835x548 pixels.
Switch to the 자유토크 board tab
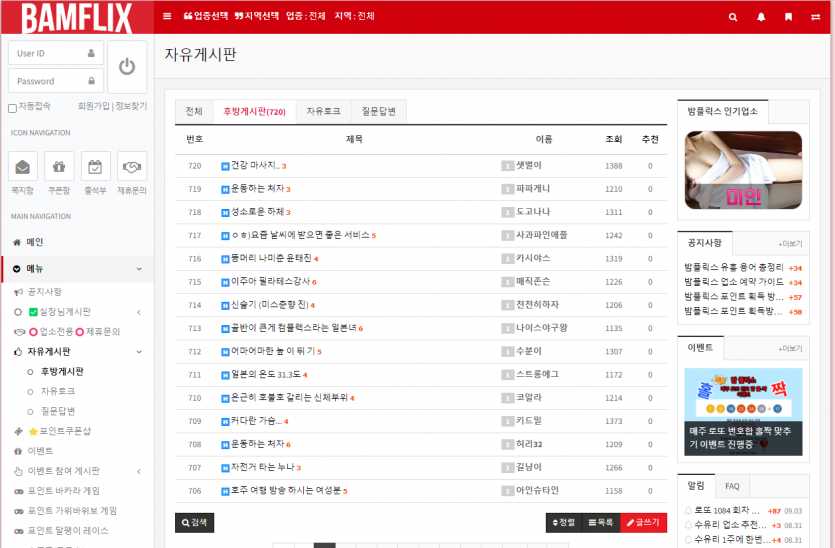point(323,111)
